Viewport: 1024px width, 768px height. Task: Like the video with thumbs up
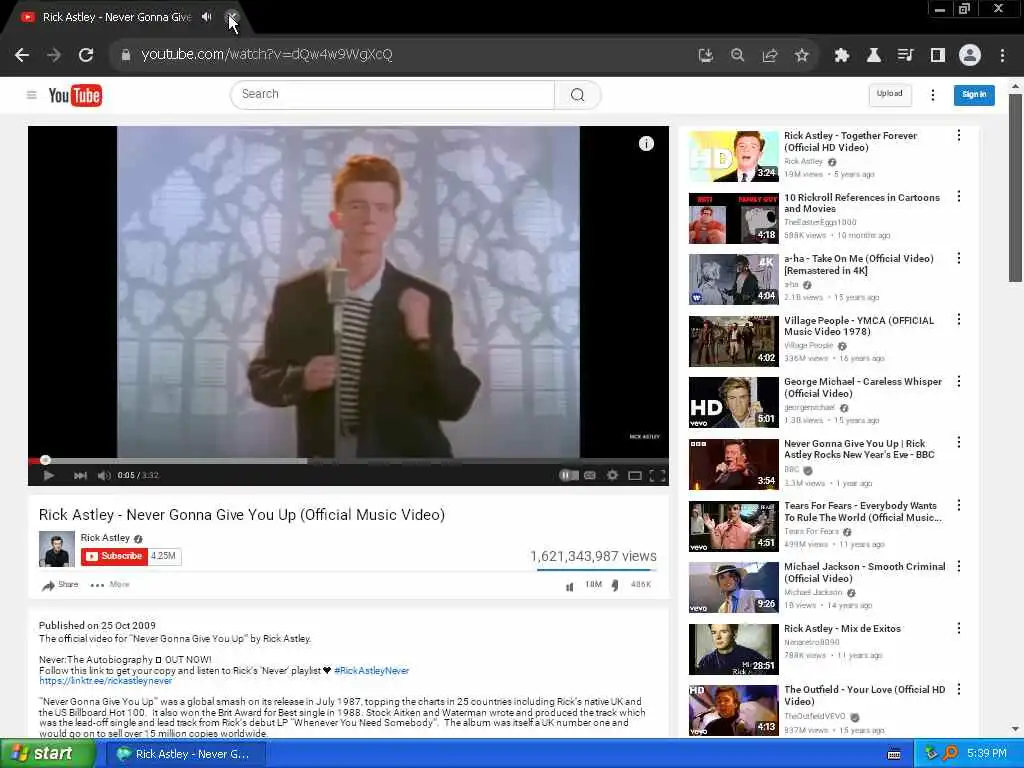coord(569,586)
